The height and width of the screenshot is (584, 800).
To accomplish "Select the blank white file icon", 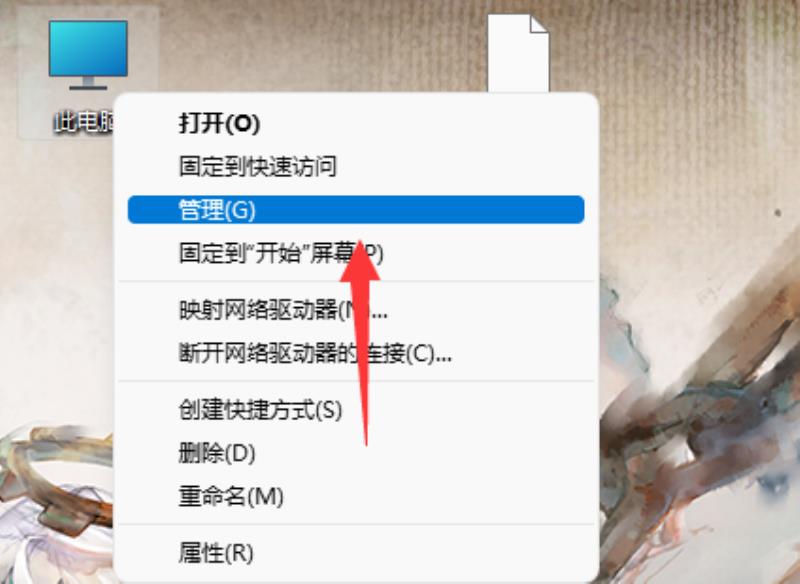I will (518, 53).
